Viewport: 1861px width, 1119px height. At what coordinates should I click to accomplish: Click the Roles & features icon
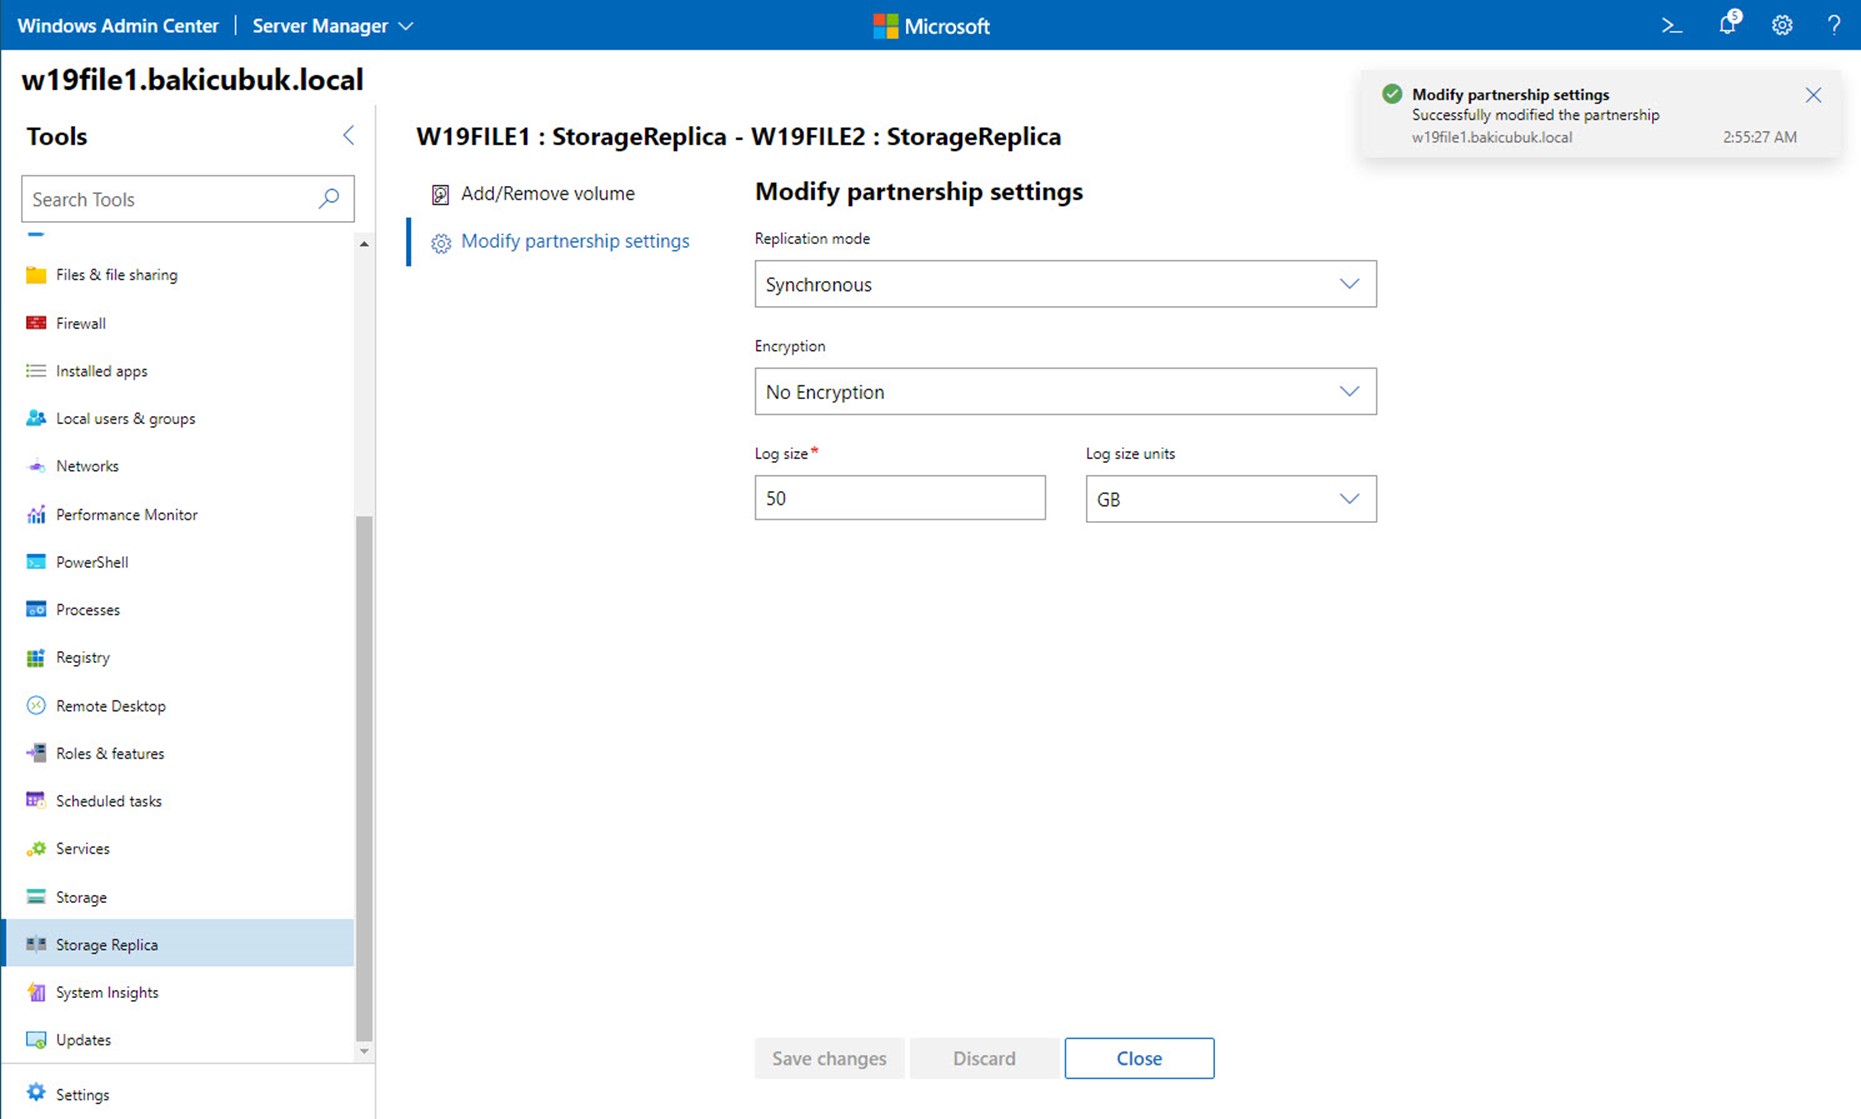36,753
